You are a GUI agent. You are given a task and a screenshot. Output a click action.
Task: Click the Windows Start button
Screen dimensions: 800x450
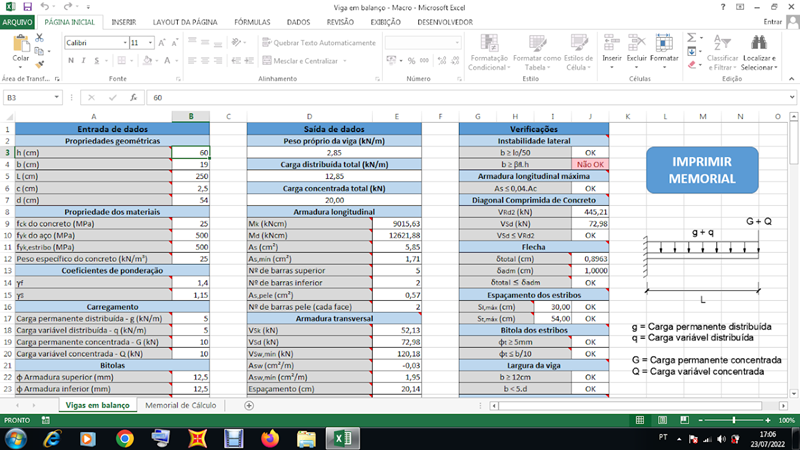pos(16,438)
